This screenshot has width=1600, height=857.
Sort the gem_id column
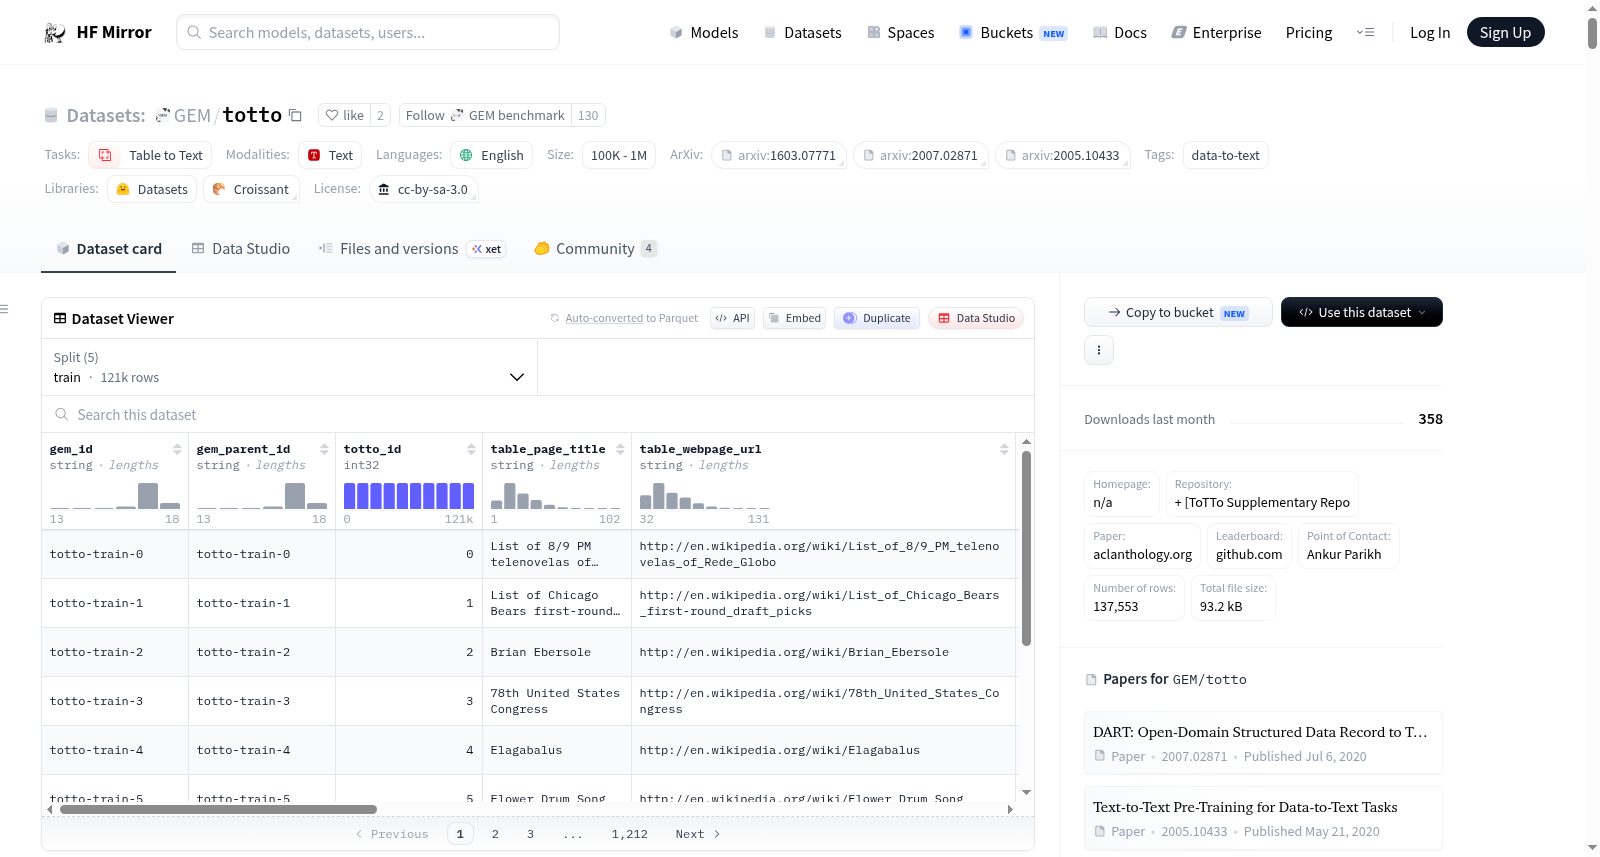(177, 449)
